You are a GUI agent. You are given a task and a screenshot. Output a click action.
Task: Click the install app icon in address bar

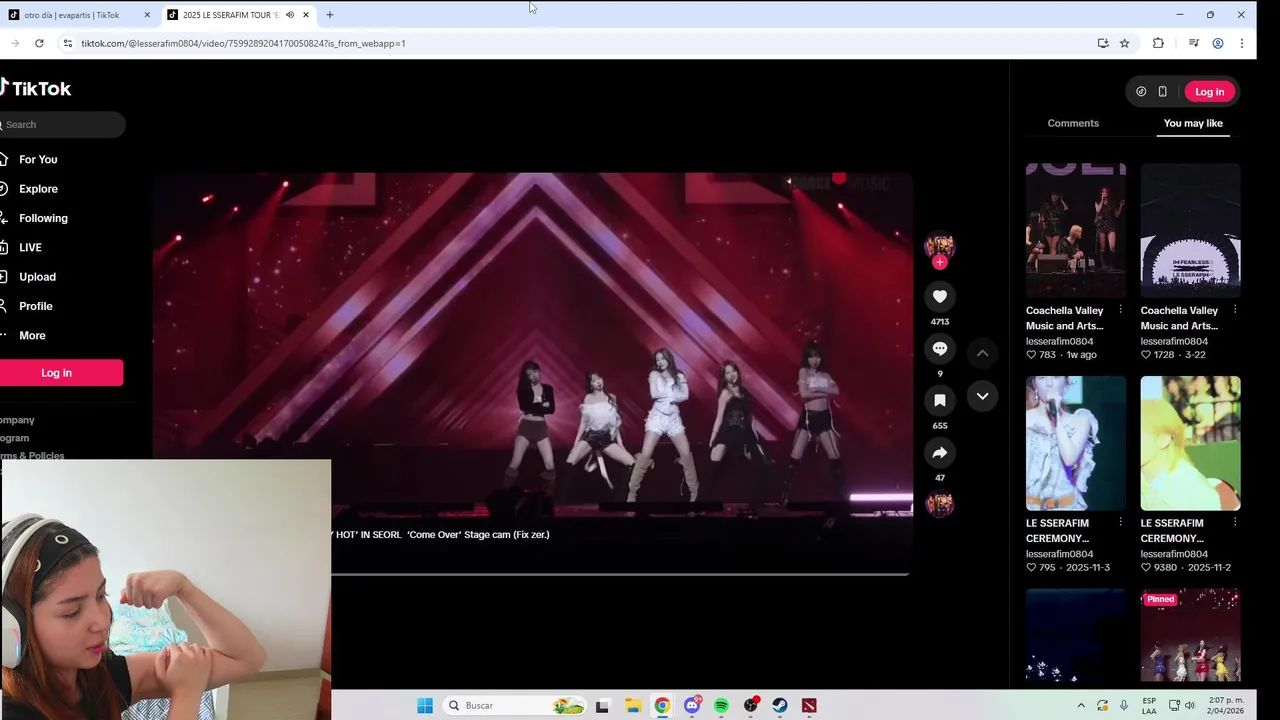(x=1103, y=43)
